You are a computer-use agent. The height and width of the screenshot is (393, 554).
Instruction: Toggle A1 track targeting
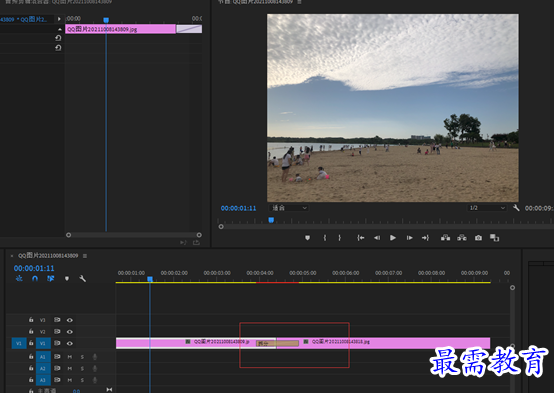43,357
